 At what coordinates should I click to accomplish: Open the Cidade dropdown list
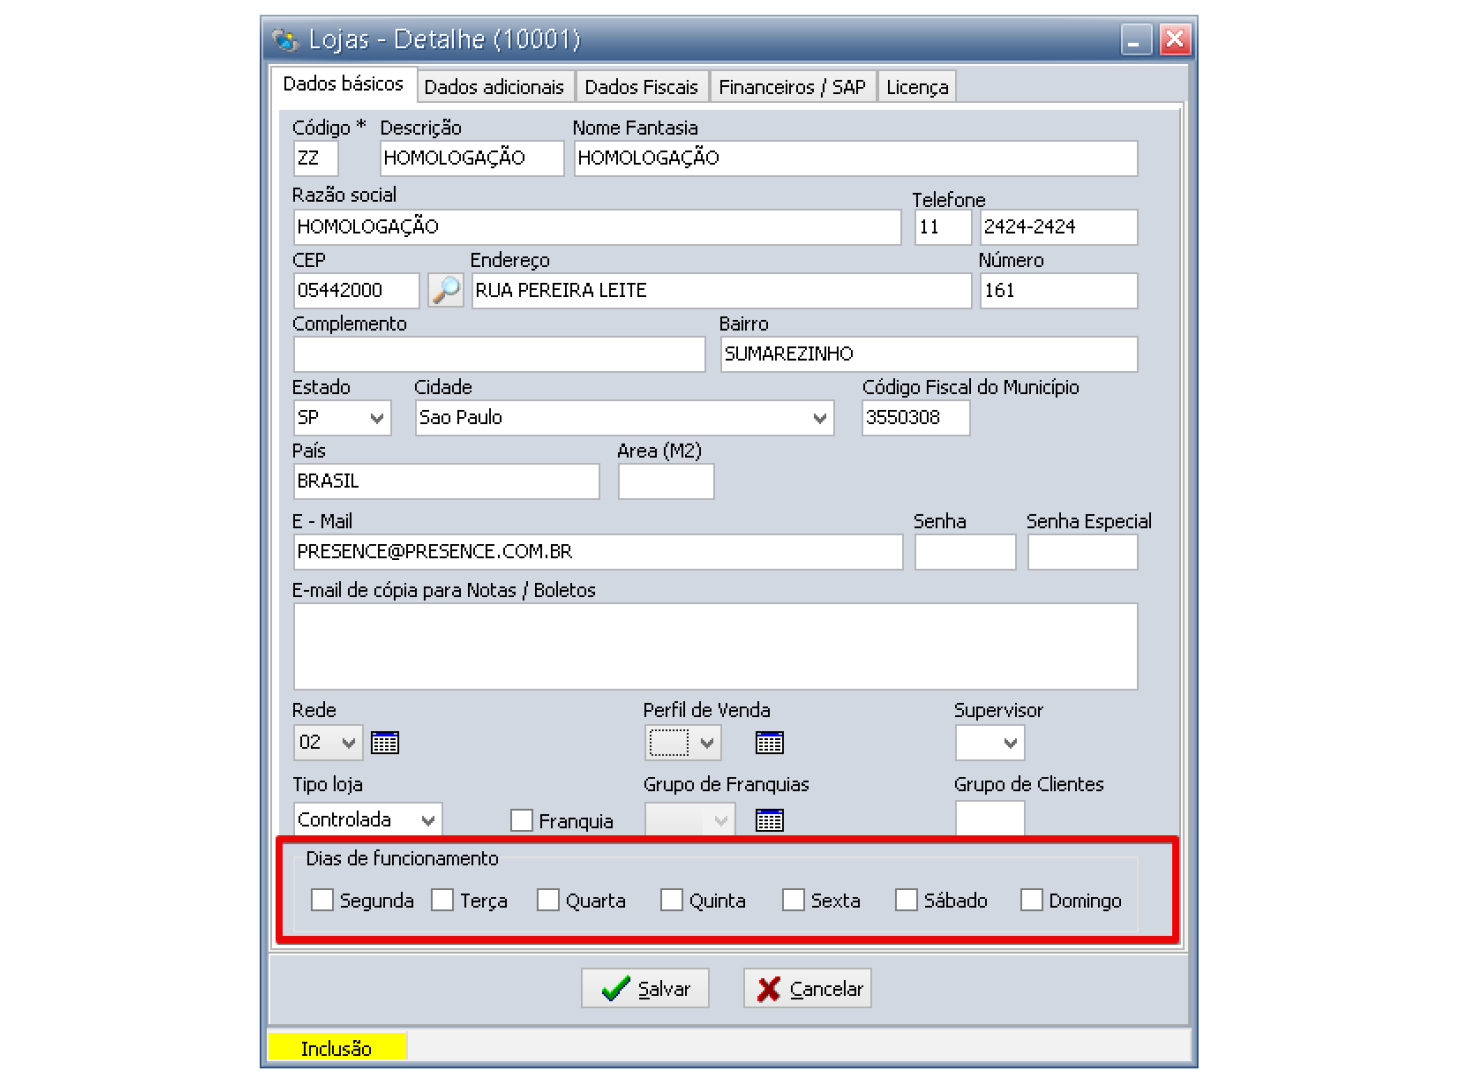tap(819, 418)
